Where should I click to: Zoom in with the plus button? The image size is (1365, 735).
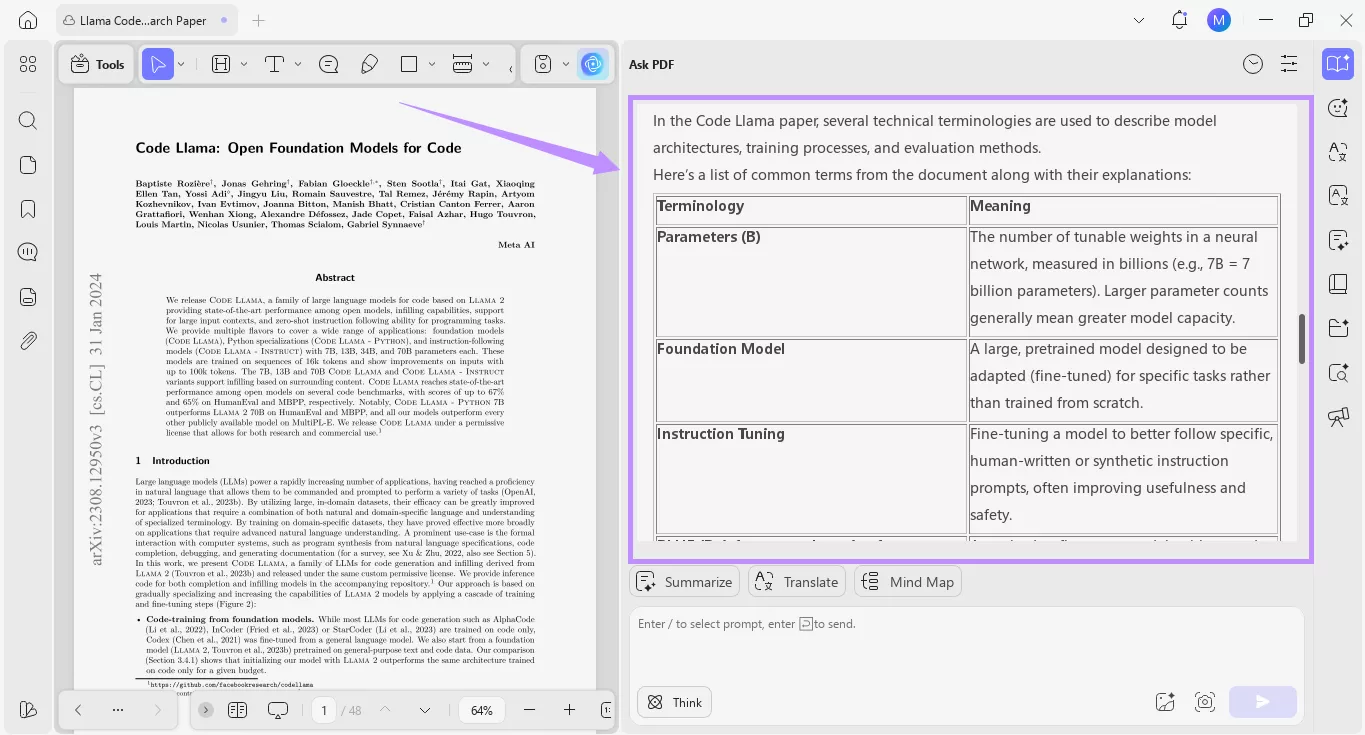[569, 710]
